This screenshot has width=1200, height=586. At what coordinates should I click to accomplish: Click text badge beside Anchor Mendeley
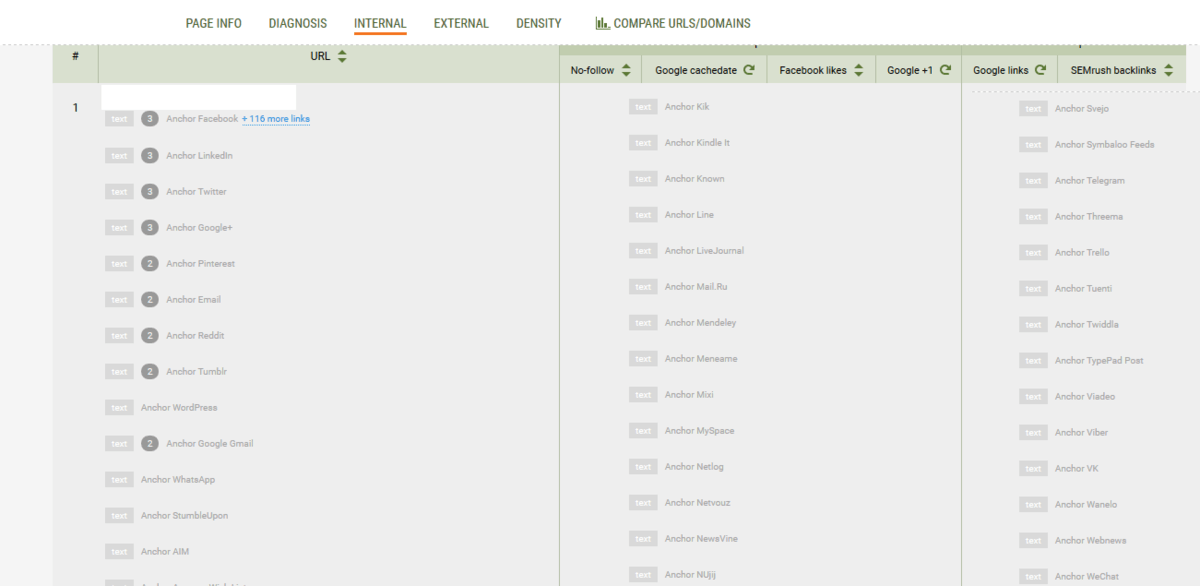pyautogui.click(x=643, y=323)
